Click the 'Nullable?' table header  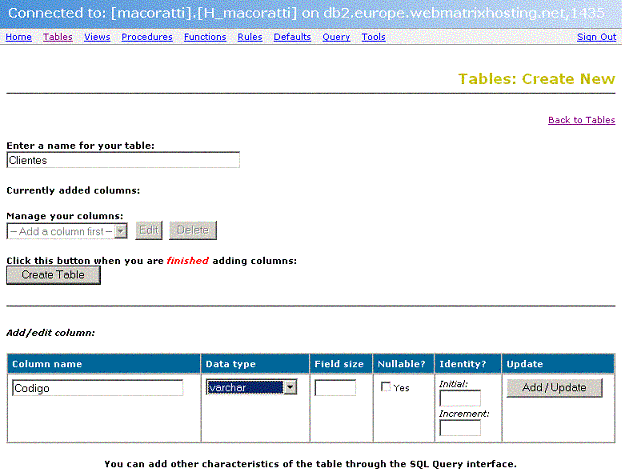(x=401, y=364)
